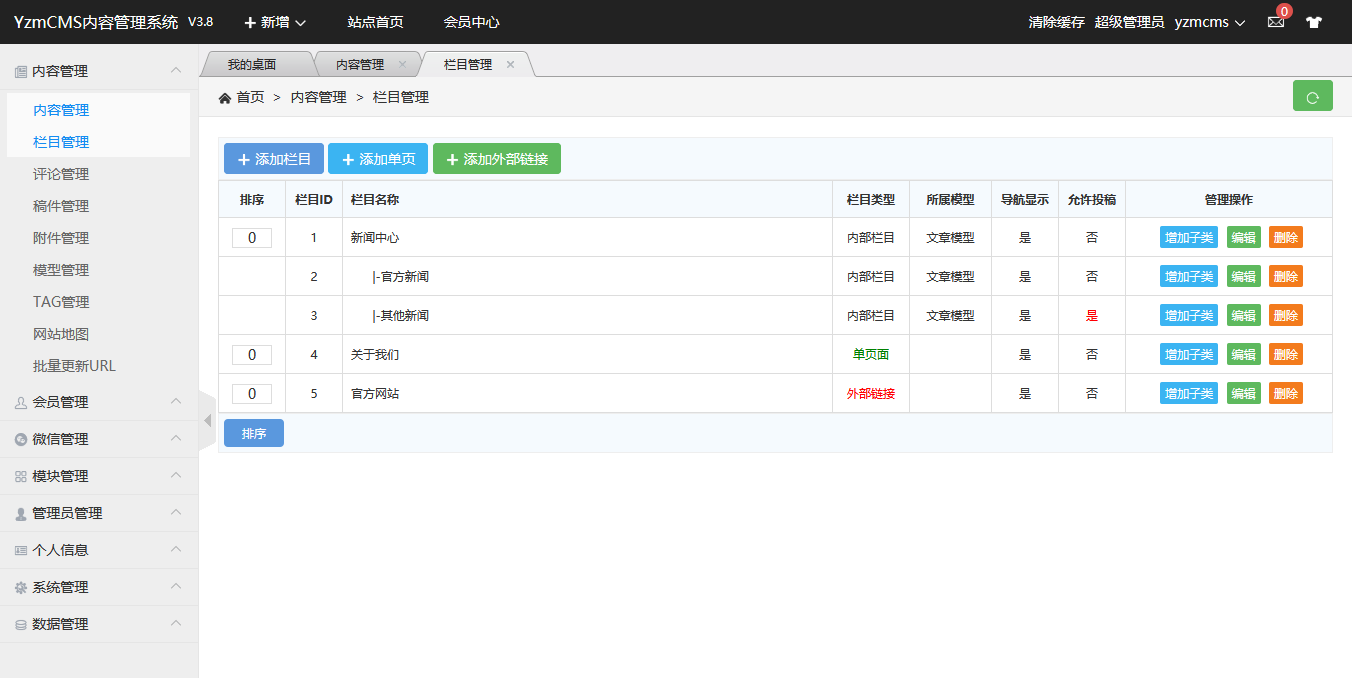Open the 新增 dropdown in top bar
Viewport: 1352px width, 678px height.
coord(275,22)
